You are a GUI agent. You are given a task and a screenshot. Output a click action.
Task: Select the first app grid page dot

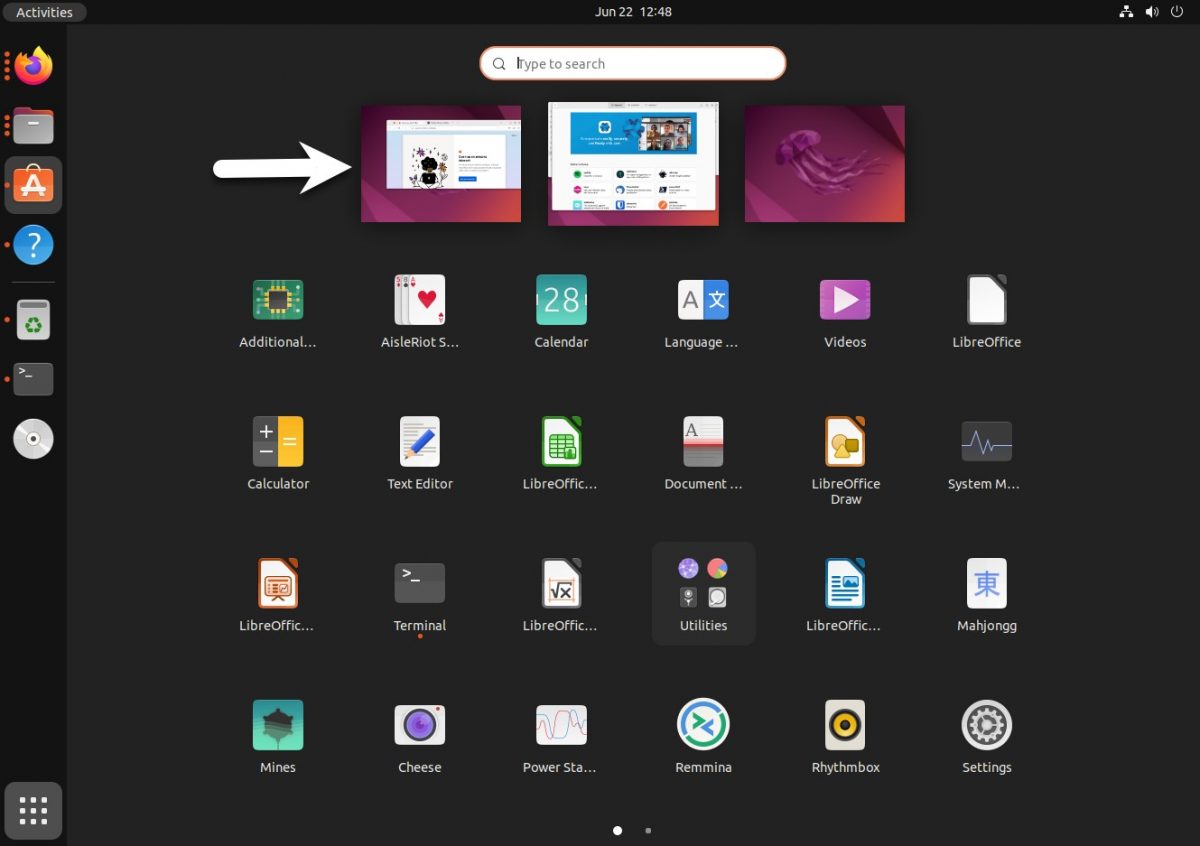tap(617, 830)
